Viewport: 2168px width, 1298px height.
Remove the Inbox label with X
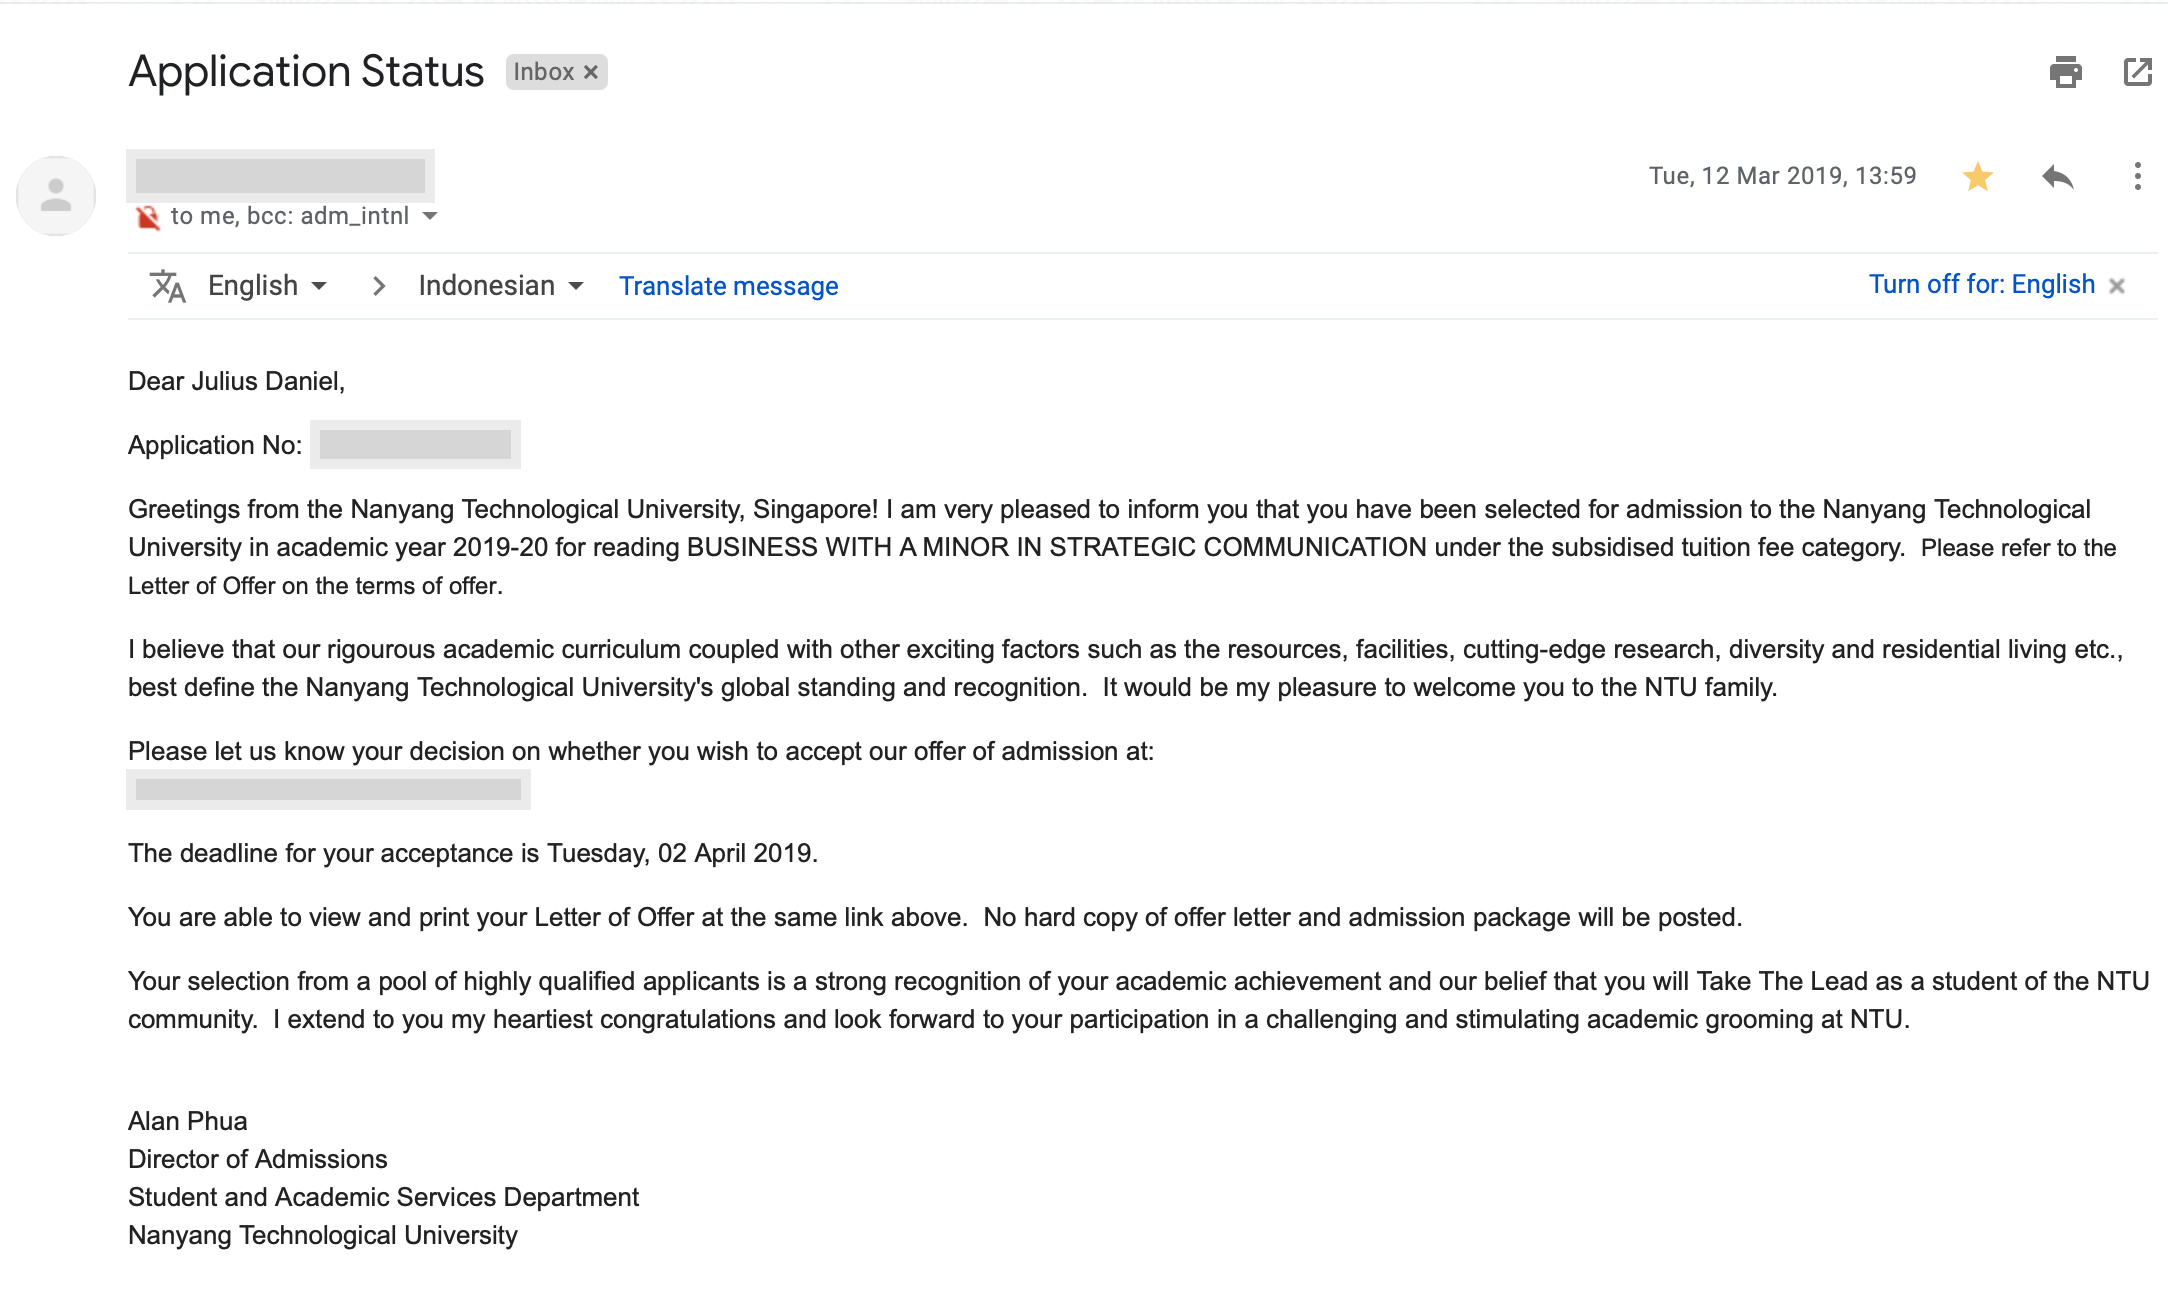coord(591,72)
